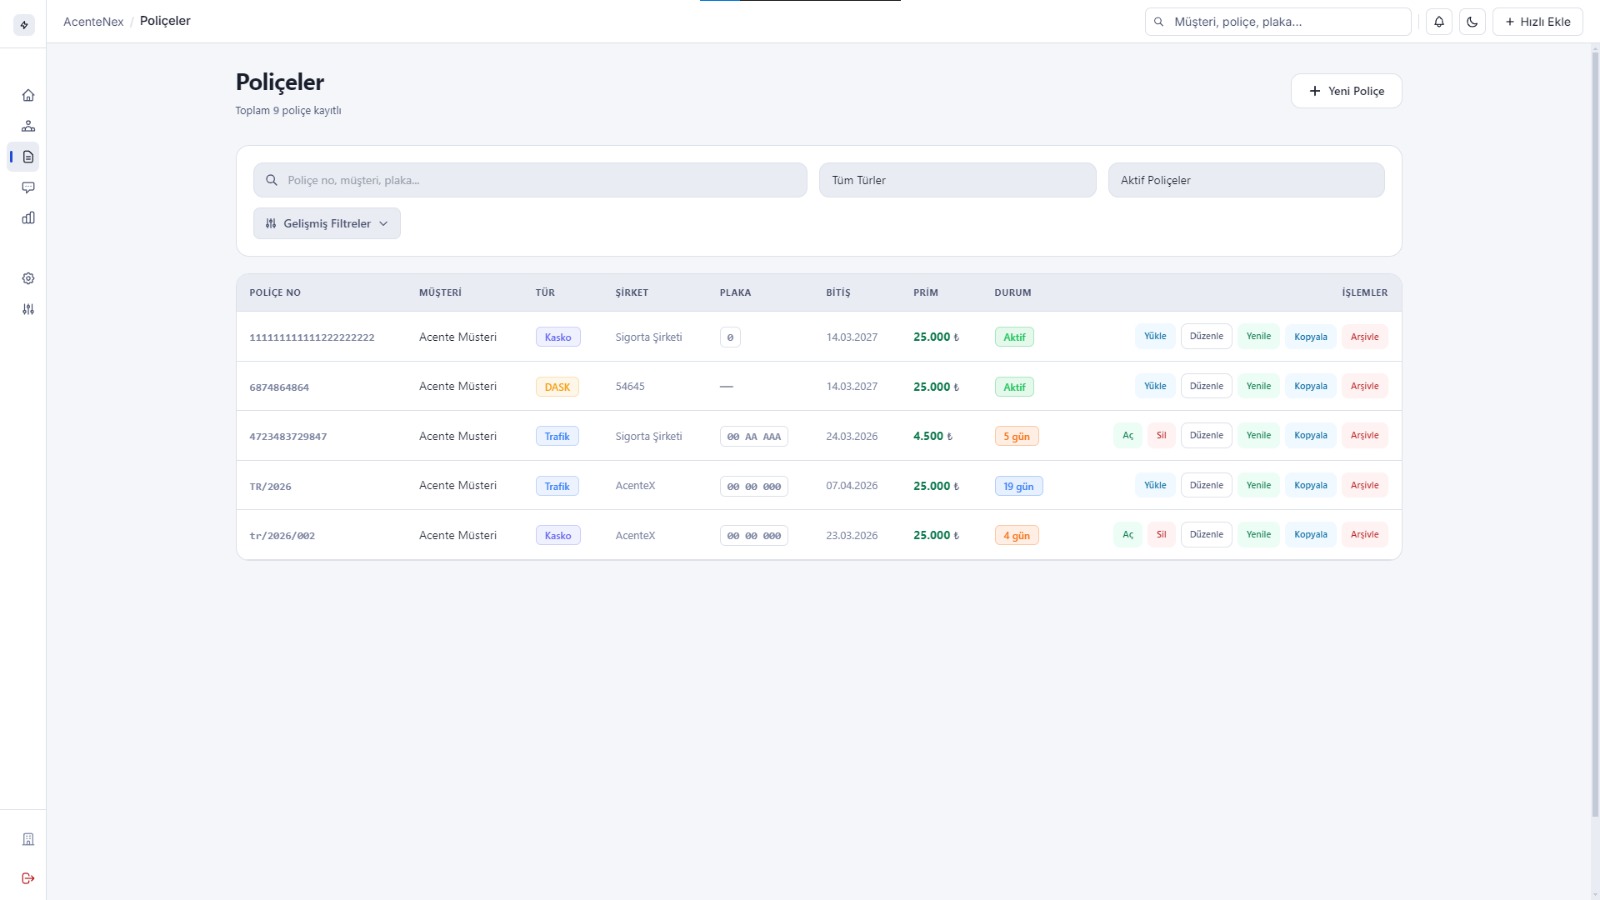Open the reports bar chart sidebar icon
Viewport: 1600px width, 900px height.
28,218
